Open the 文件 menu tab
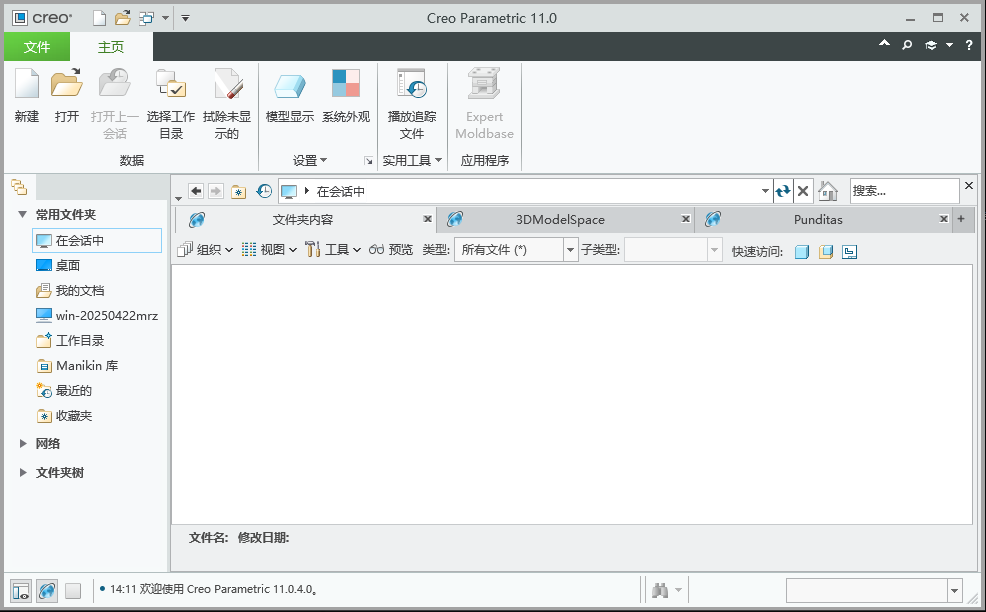The image size is (986, 612). pyautogui.click(x=37, y=47)
